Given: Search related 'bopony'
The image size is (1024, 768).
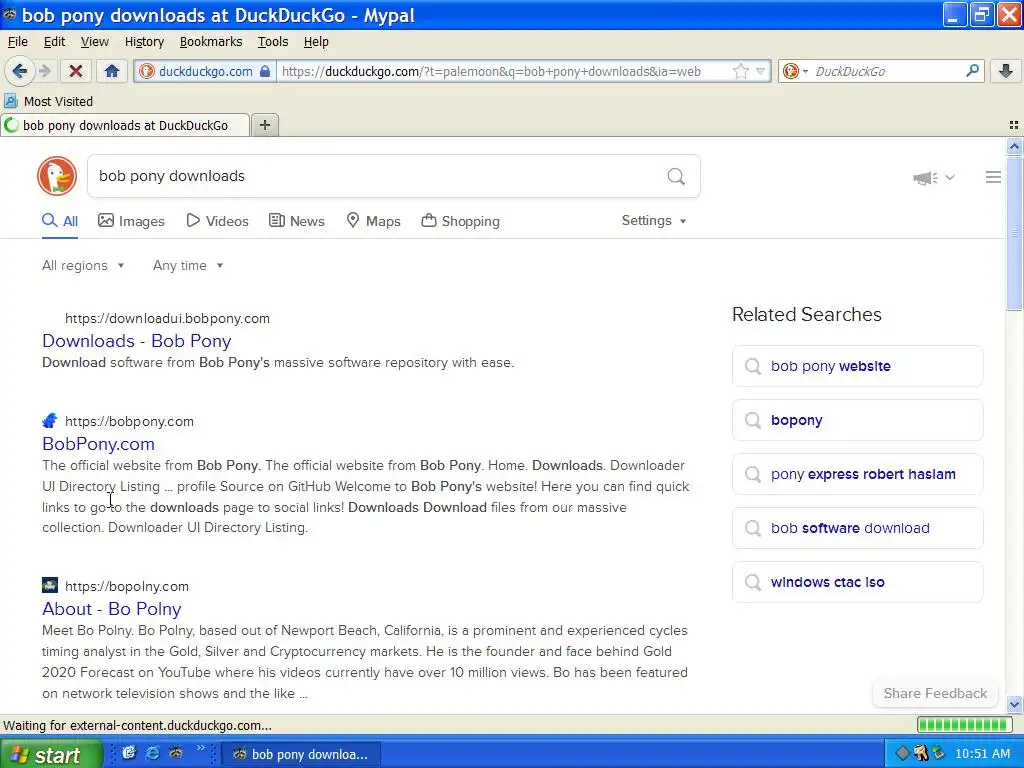Looking at the screenshot, I should click(857, 420).
